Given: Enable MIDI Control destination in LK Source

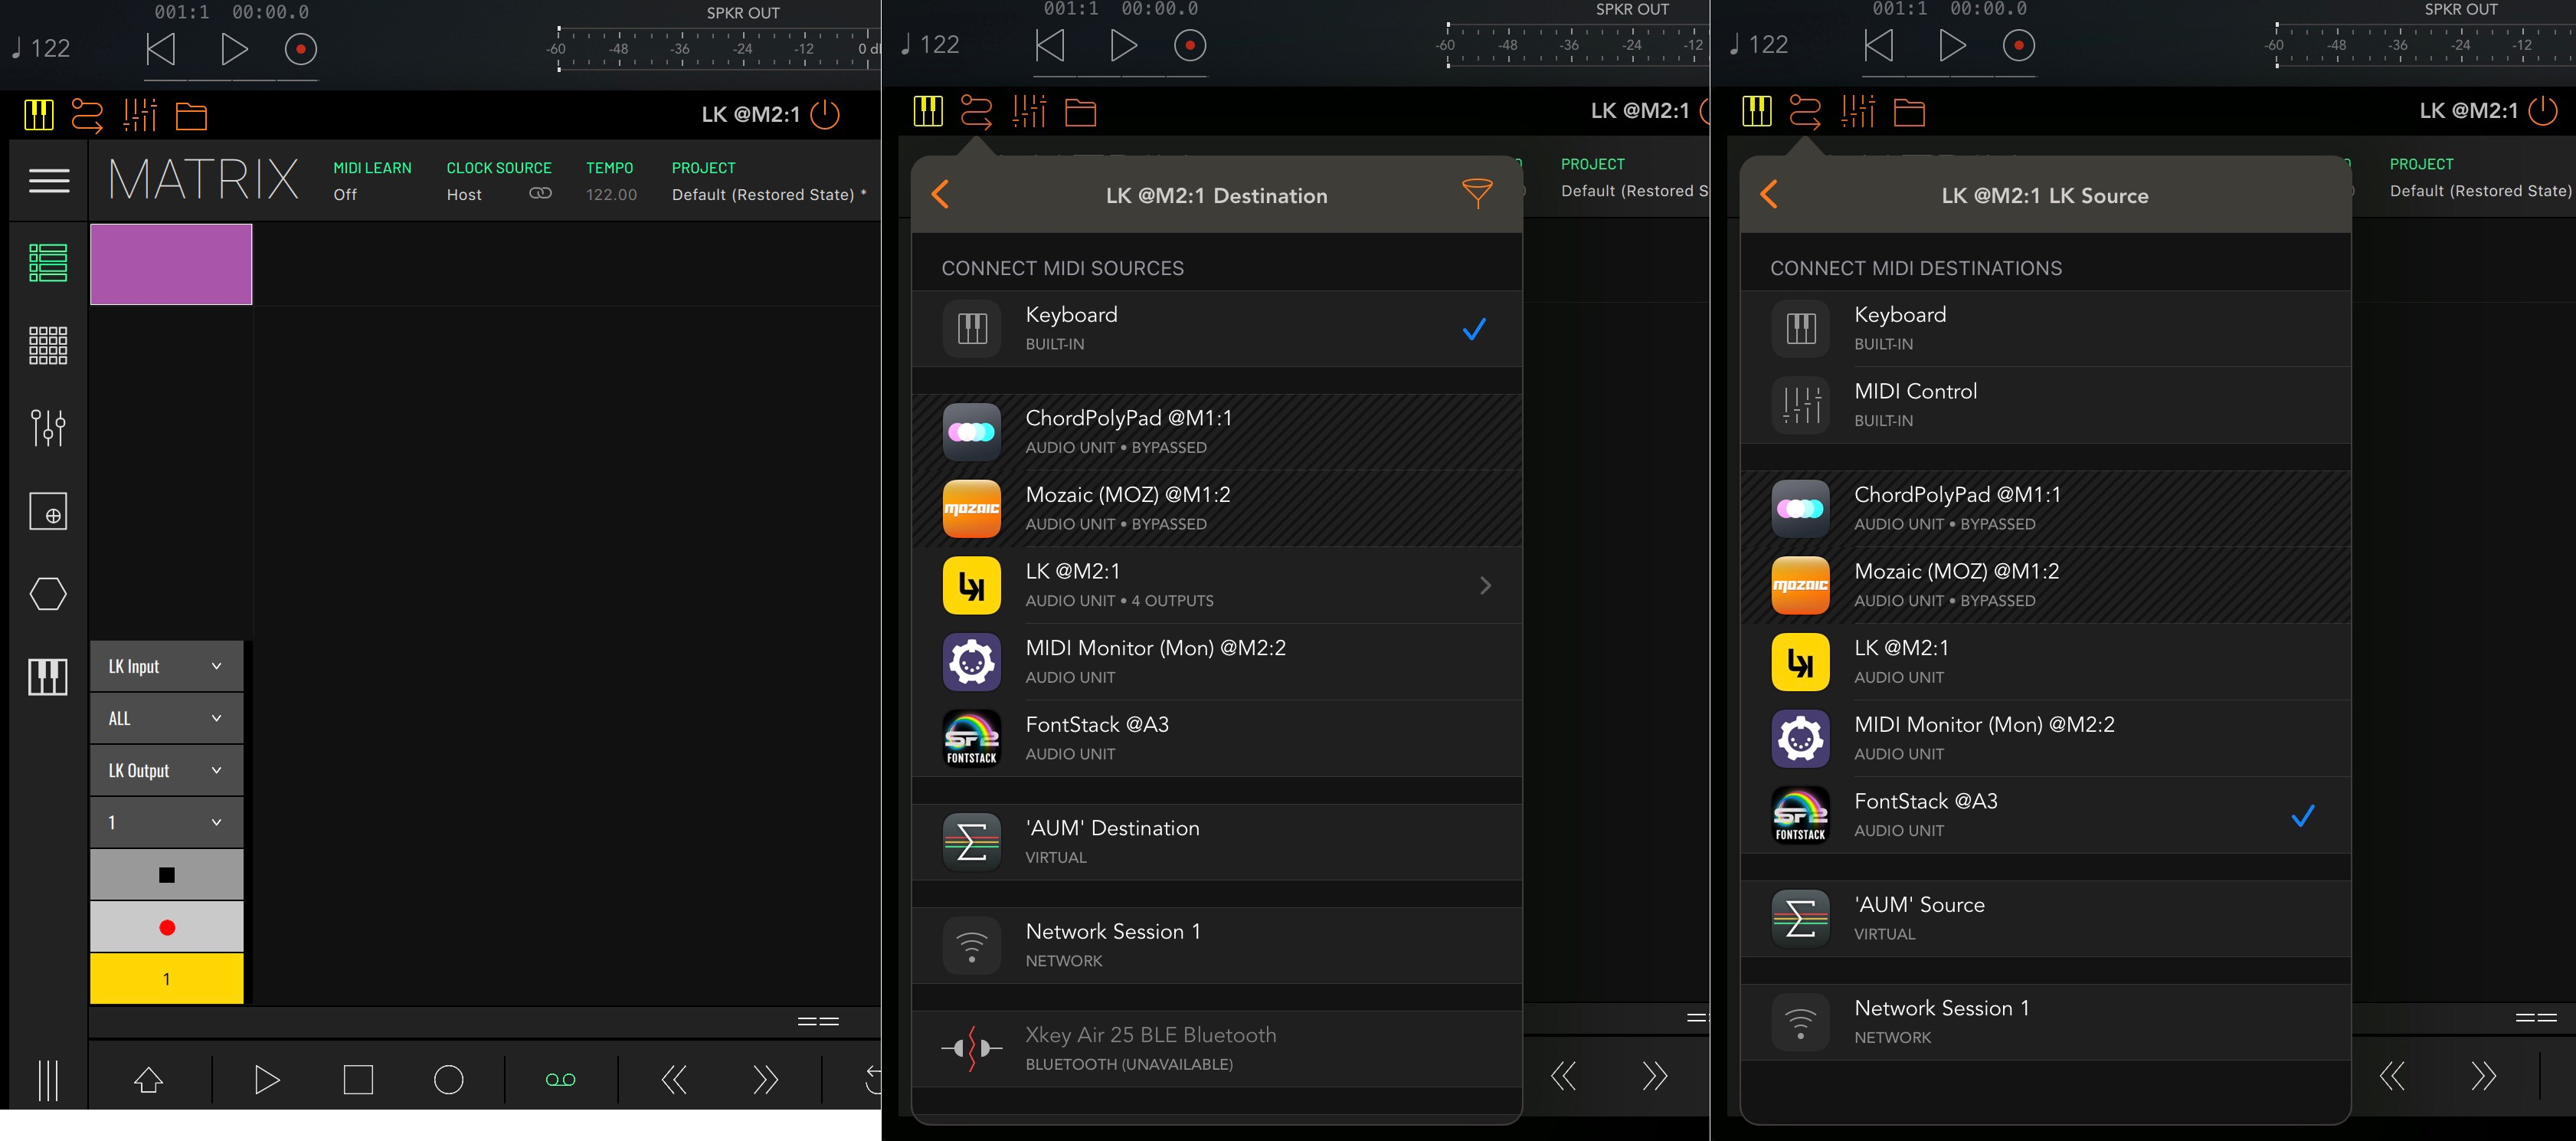Looking at the screenshot, I should [x=2045, y=405].
